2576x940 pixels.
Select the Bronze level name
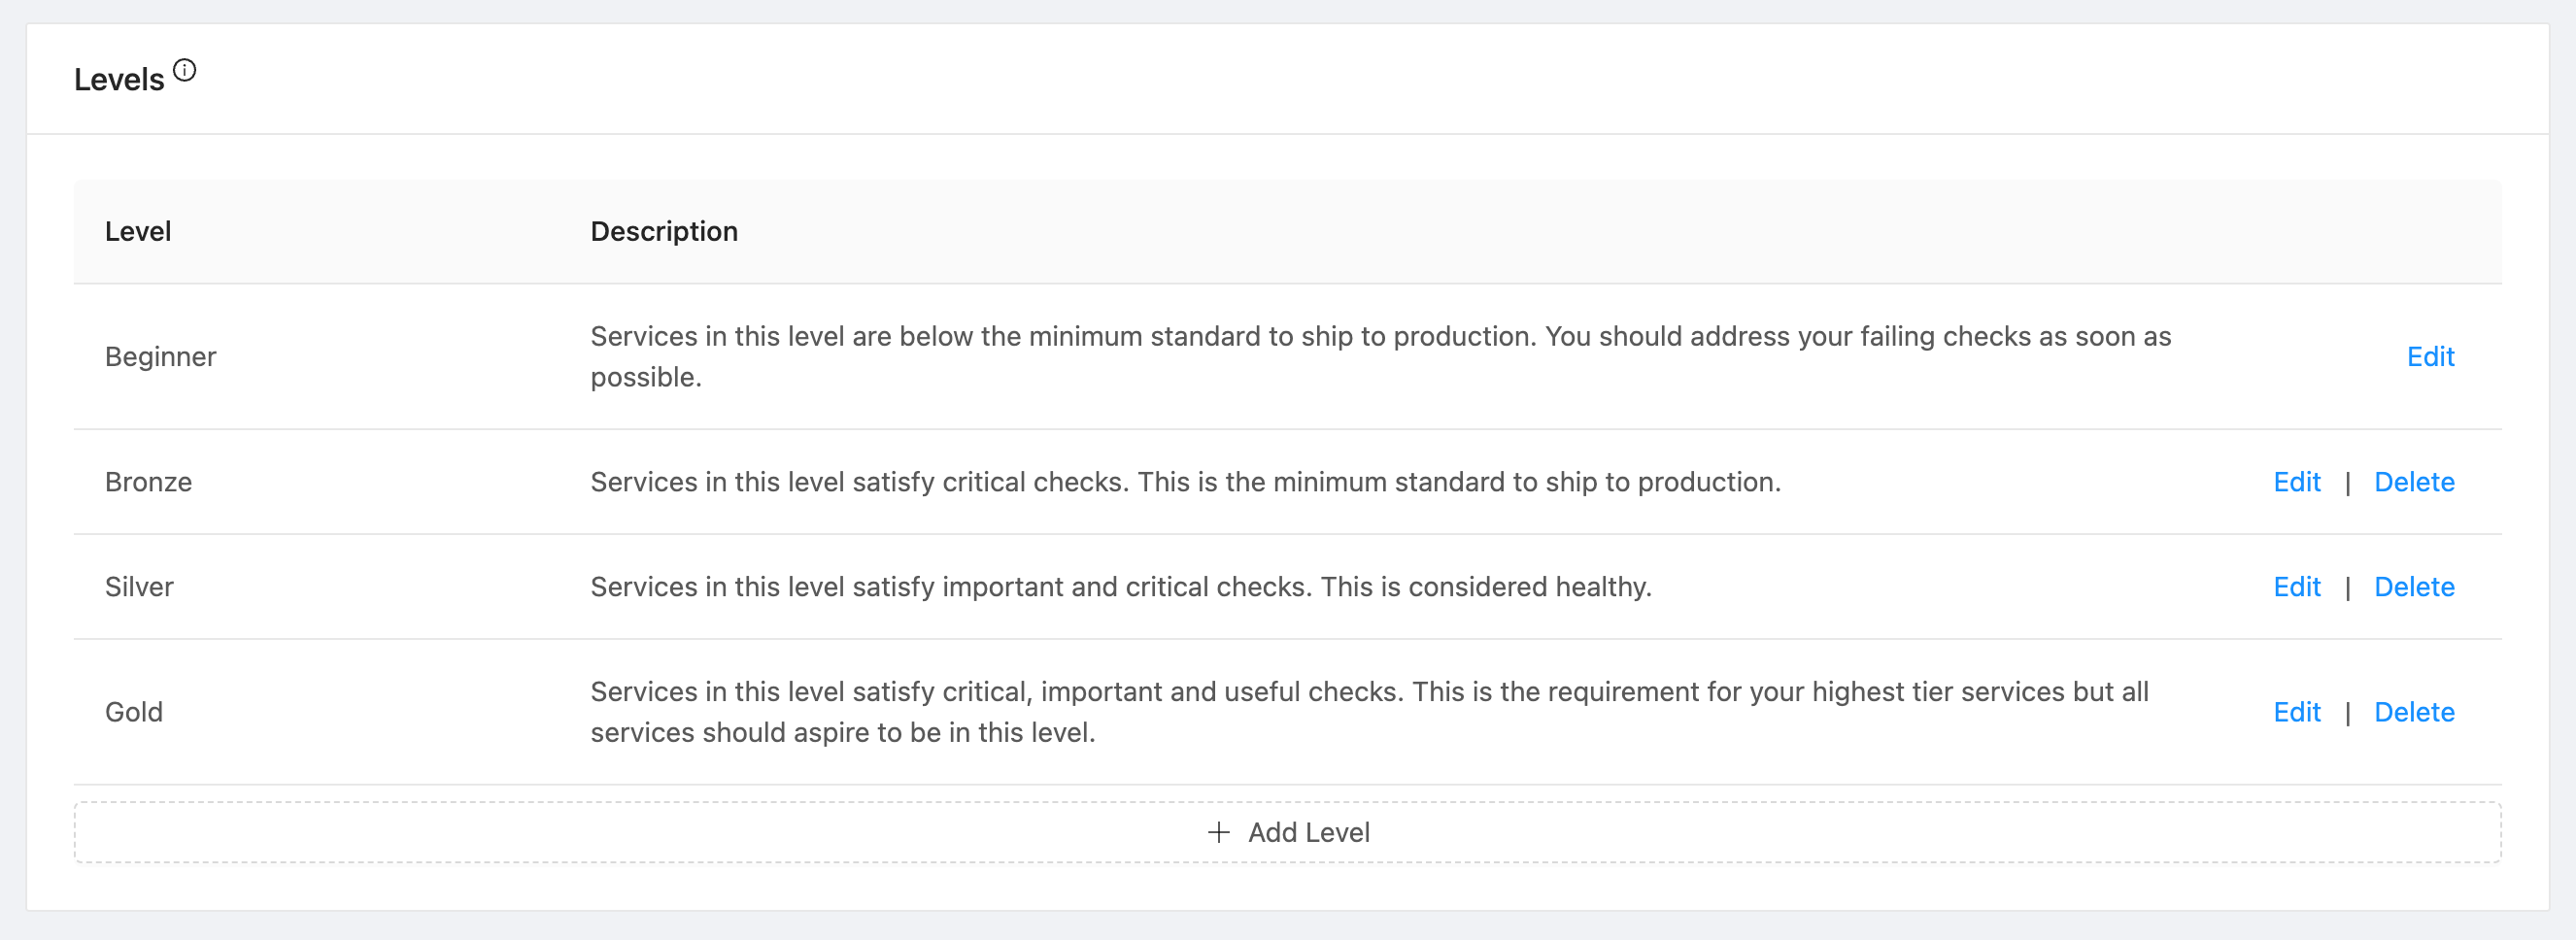click(x=148, y=482)
